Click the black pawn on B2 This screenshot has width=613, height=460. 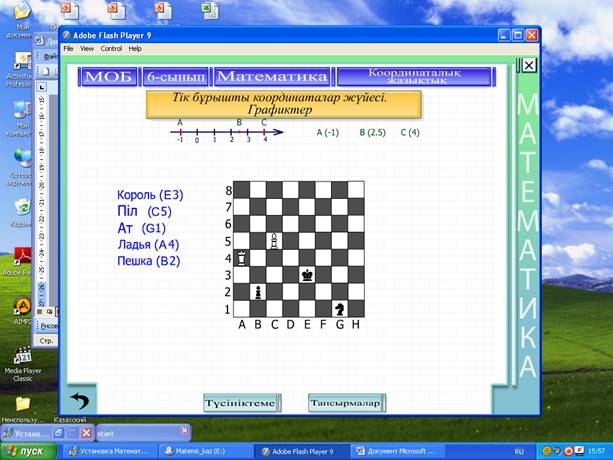[x=258, y=291]
